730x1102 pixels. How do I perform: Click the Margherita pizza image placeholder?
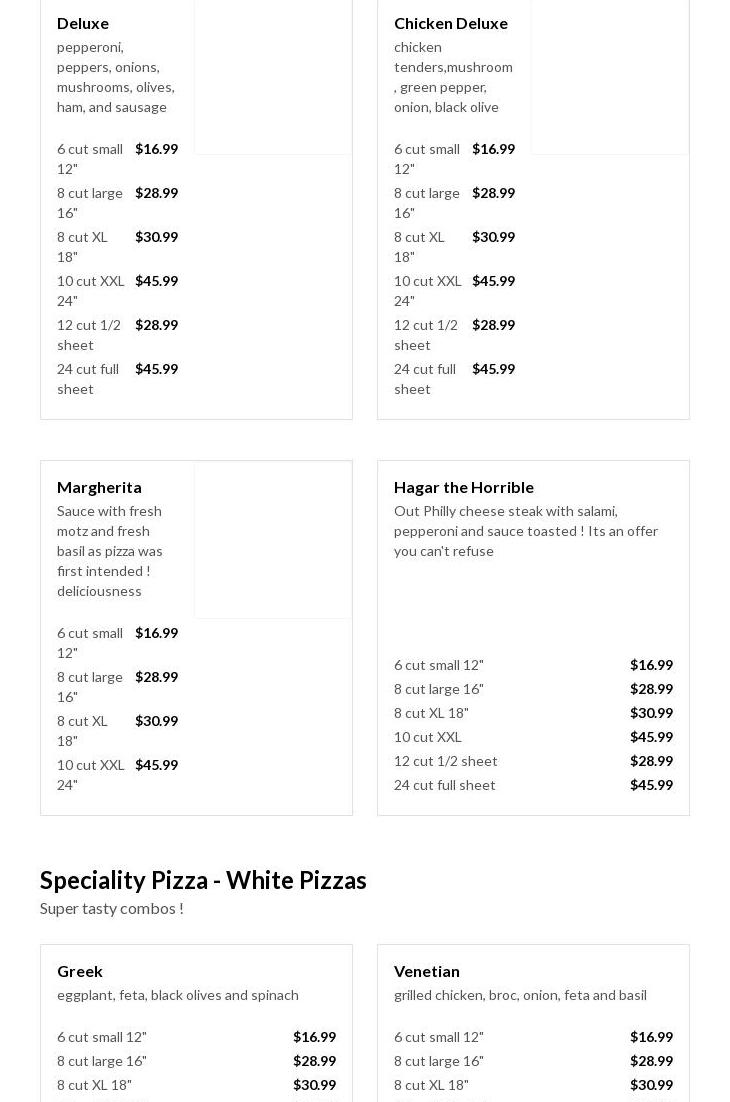click(x=273, y=540)
